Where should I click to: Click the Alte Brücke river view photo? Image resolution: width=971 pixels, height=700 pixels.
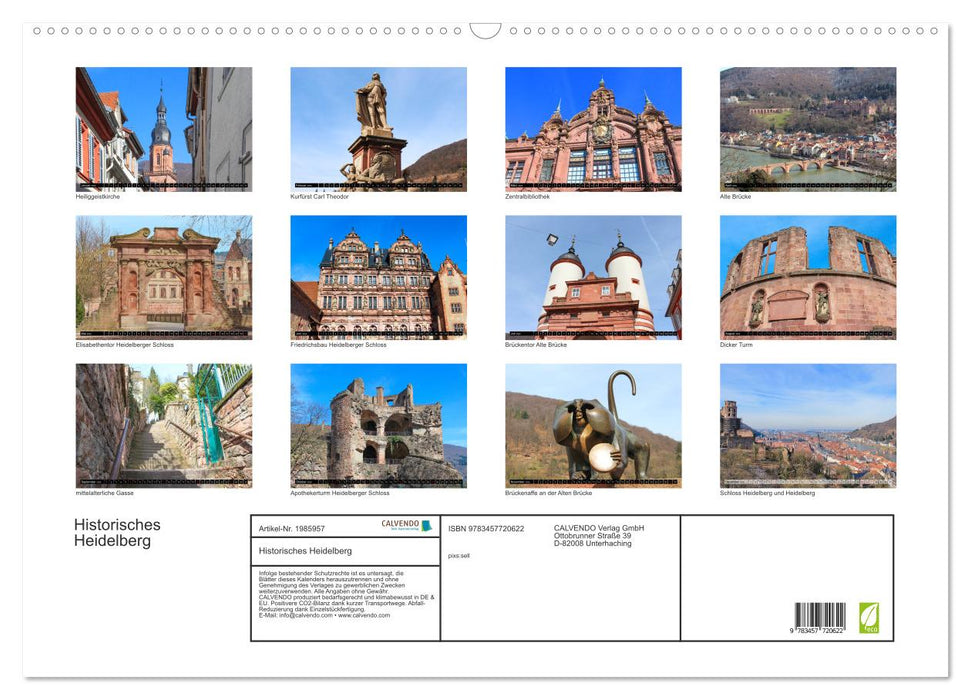(807, 130)
